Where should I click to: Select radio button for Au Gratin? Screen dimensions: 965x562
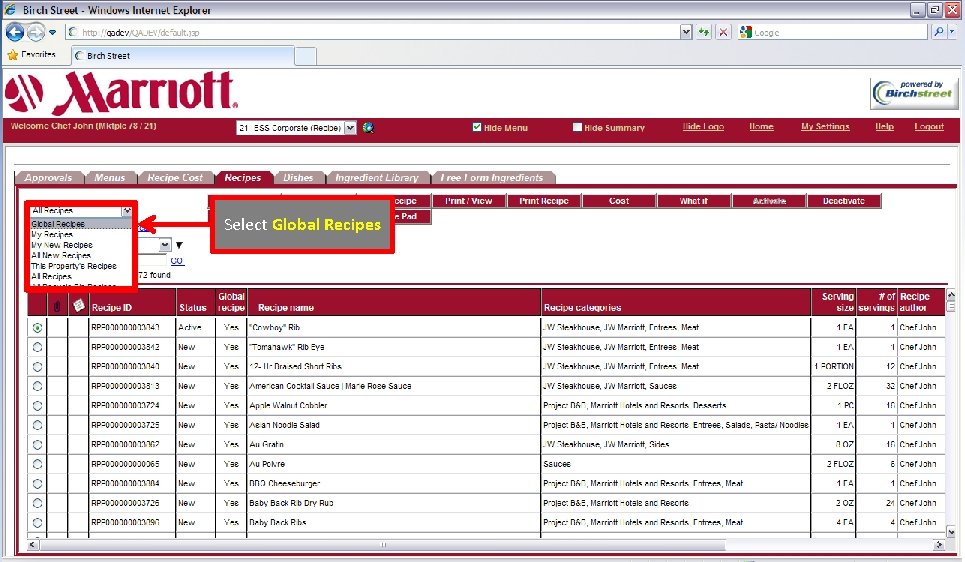click(38, 444)
